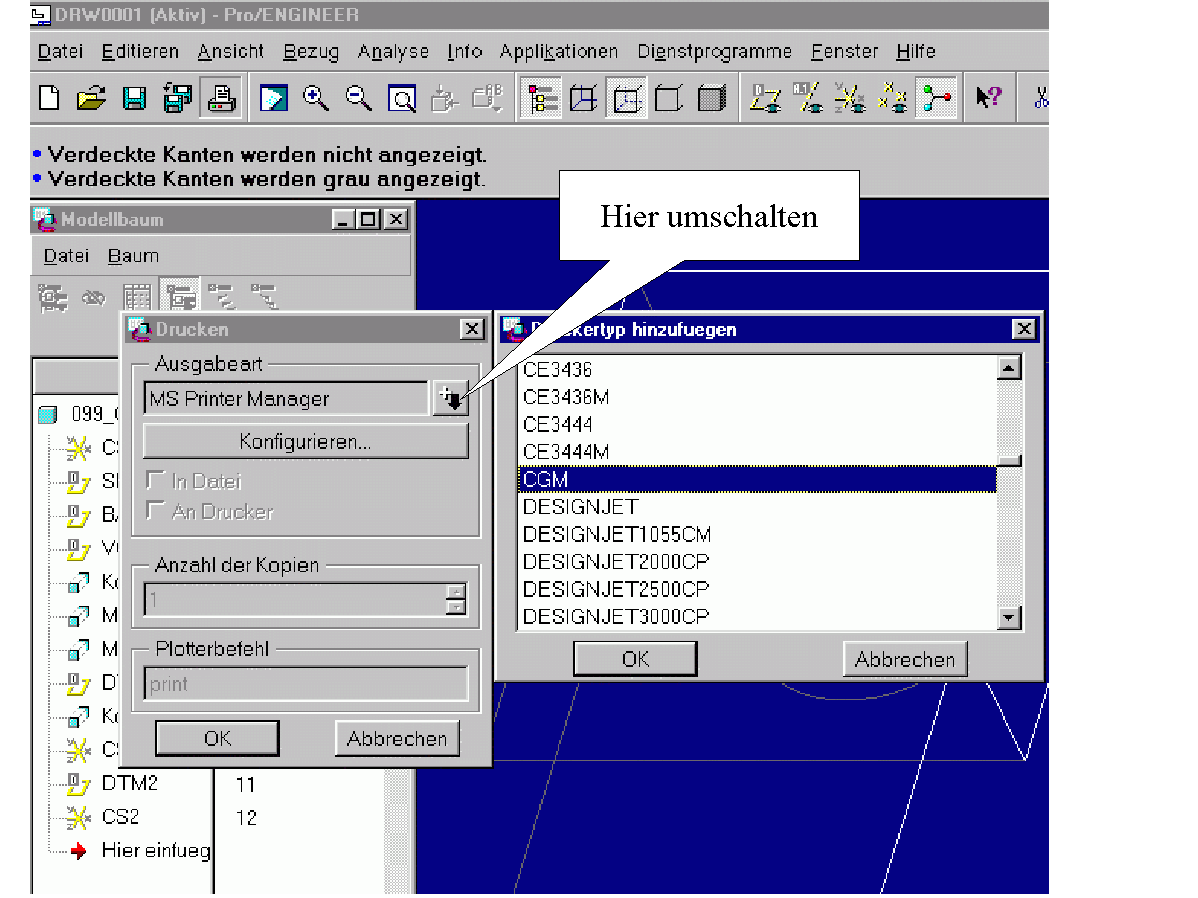The width and height of the screenshot is (1198, 898).
Task: Click the add printer type button beside MS Printer Manager
Action: click(x=450, y=398)
